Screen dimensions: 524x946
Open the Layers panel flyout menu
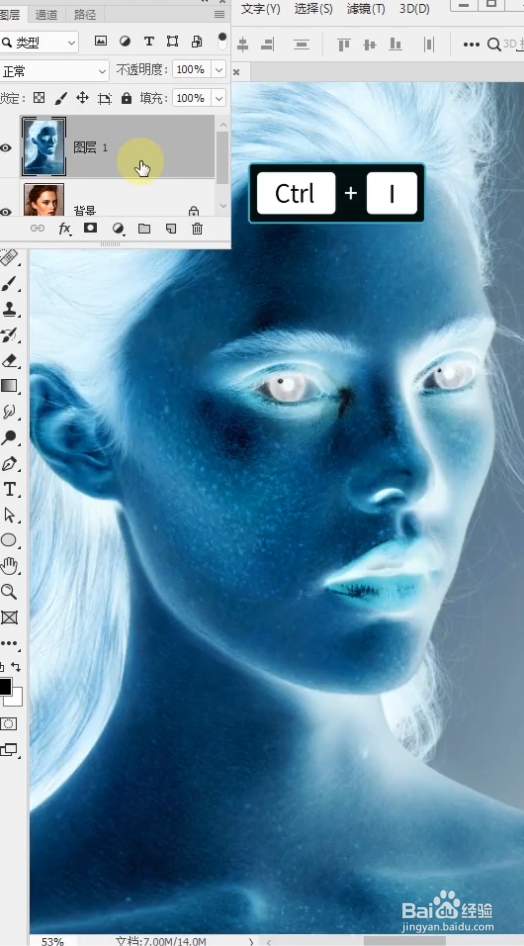(x=219, y=14)
